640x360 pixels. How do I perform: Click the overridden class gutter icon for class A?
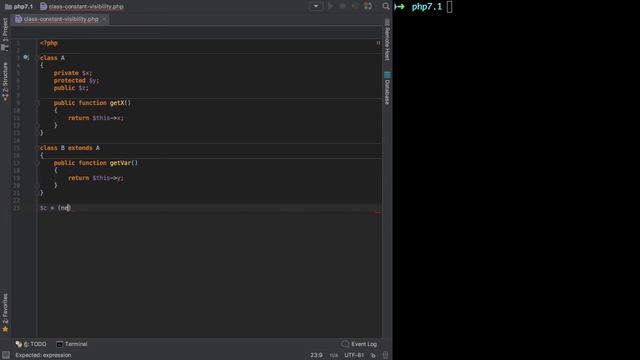coord(26,58)
